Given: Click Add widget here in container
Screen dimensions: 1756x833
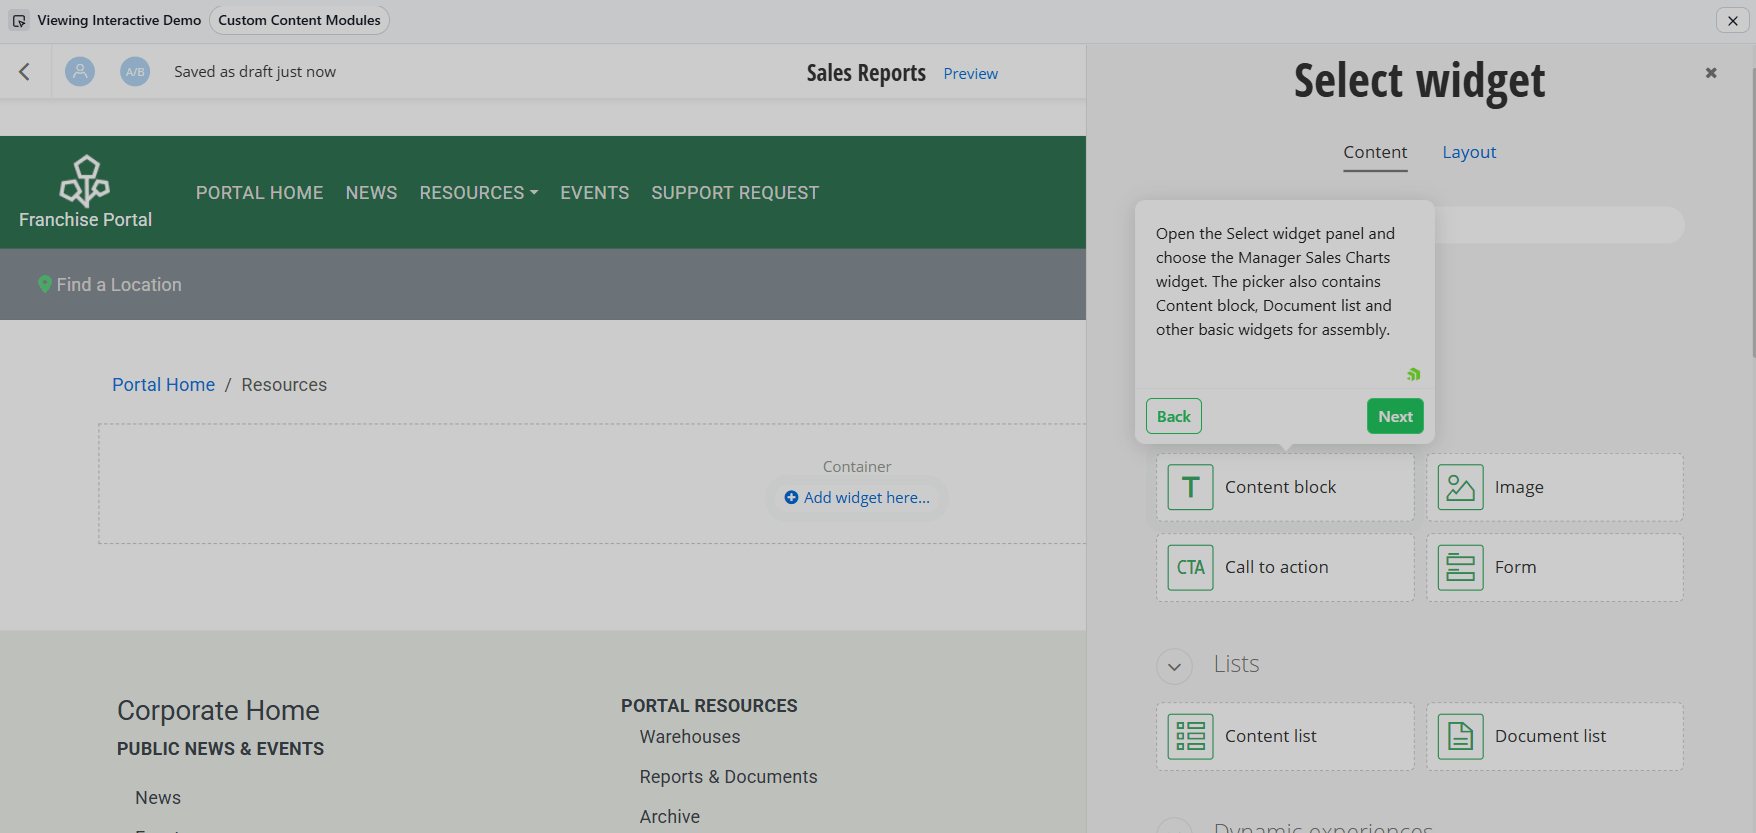Looking at the screenshot, I should (x=857, y=497).
